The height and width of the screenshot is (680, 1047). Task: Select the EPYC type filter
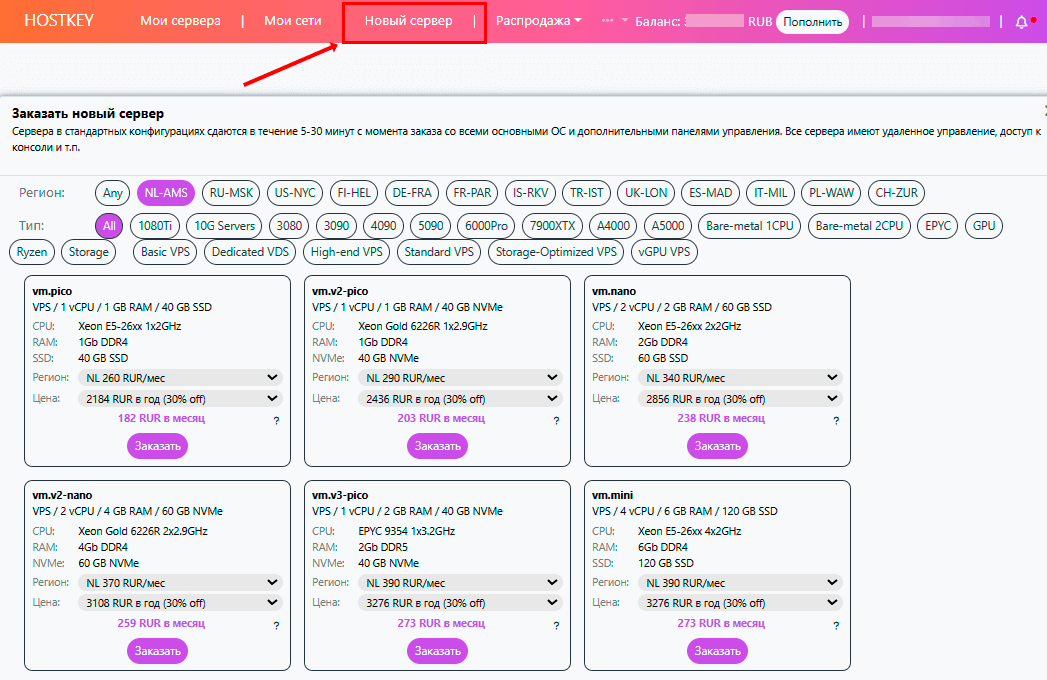tap(938, 226)
